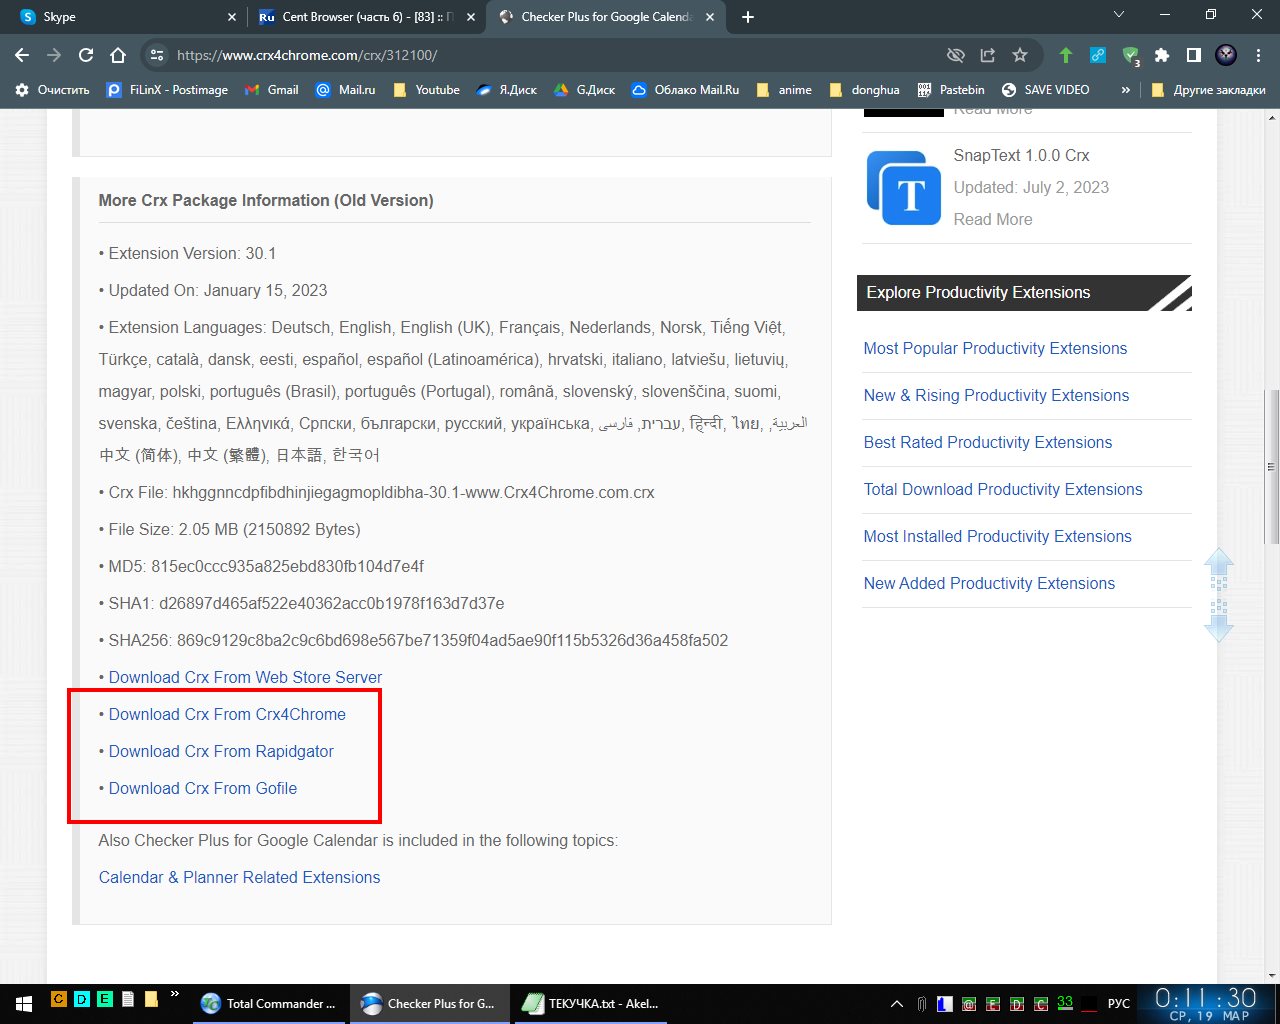Open the browser home page
Image resolution: width=1280 pixels, height=1024 pixels.
(x=118, y=55)
